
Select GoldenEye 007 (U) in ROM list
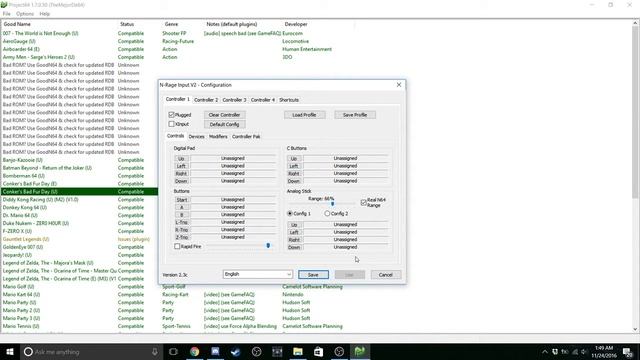[23, 247]
